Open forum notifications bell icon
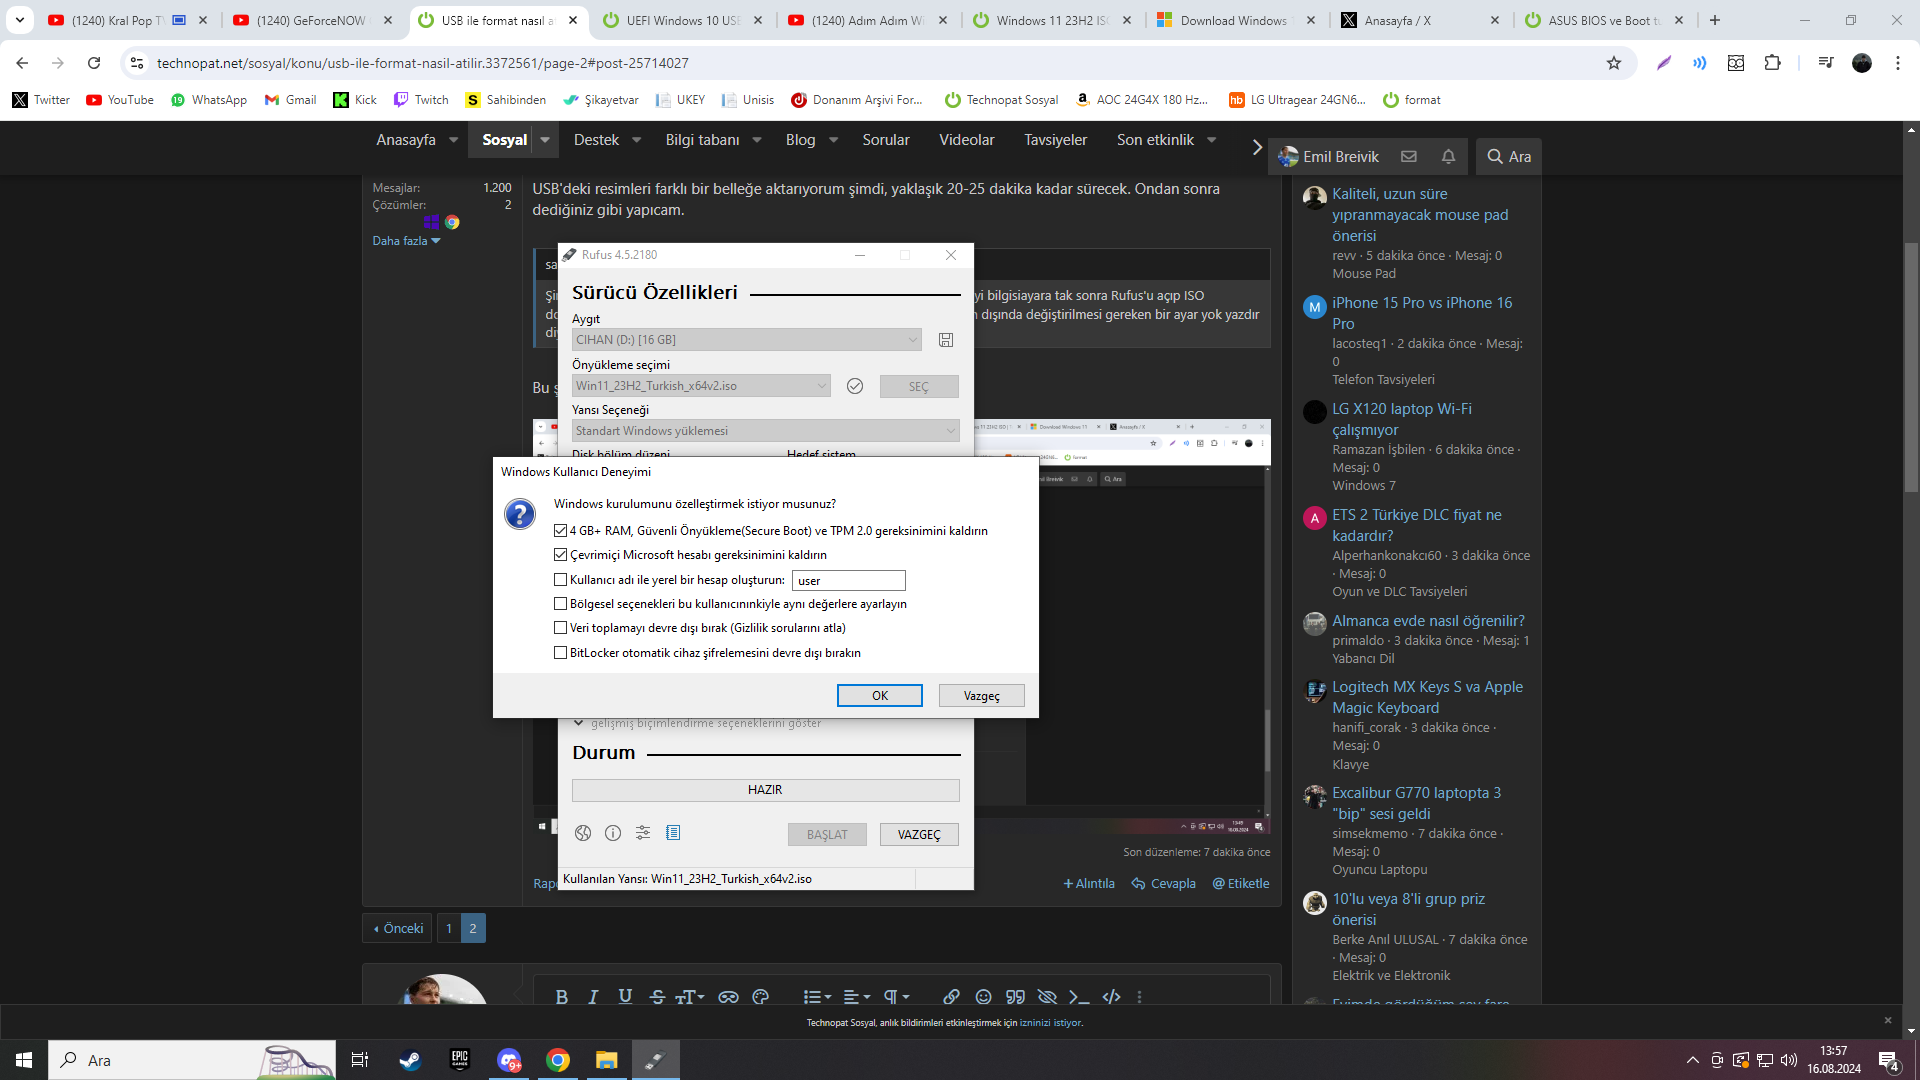 tap(1448, 156)
